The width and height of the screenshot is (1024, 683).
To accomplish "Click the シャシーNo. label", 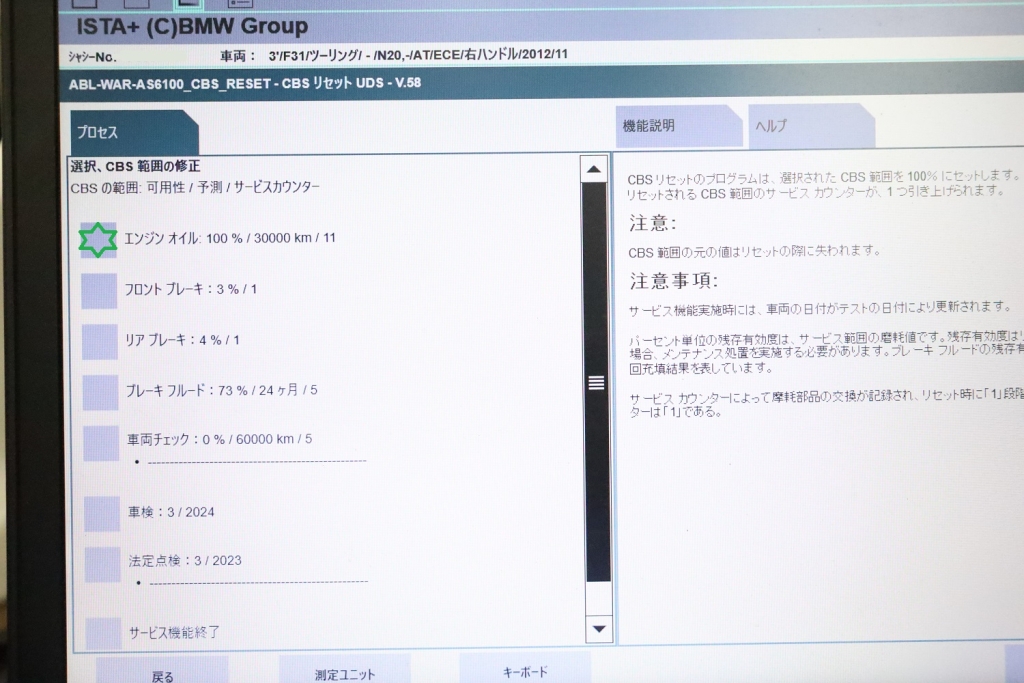I will tap(92, 57).
